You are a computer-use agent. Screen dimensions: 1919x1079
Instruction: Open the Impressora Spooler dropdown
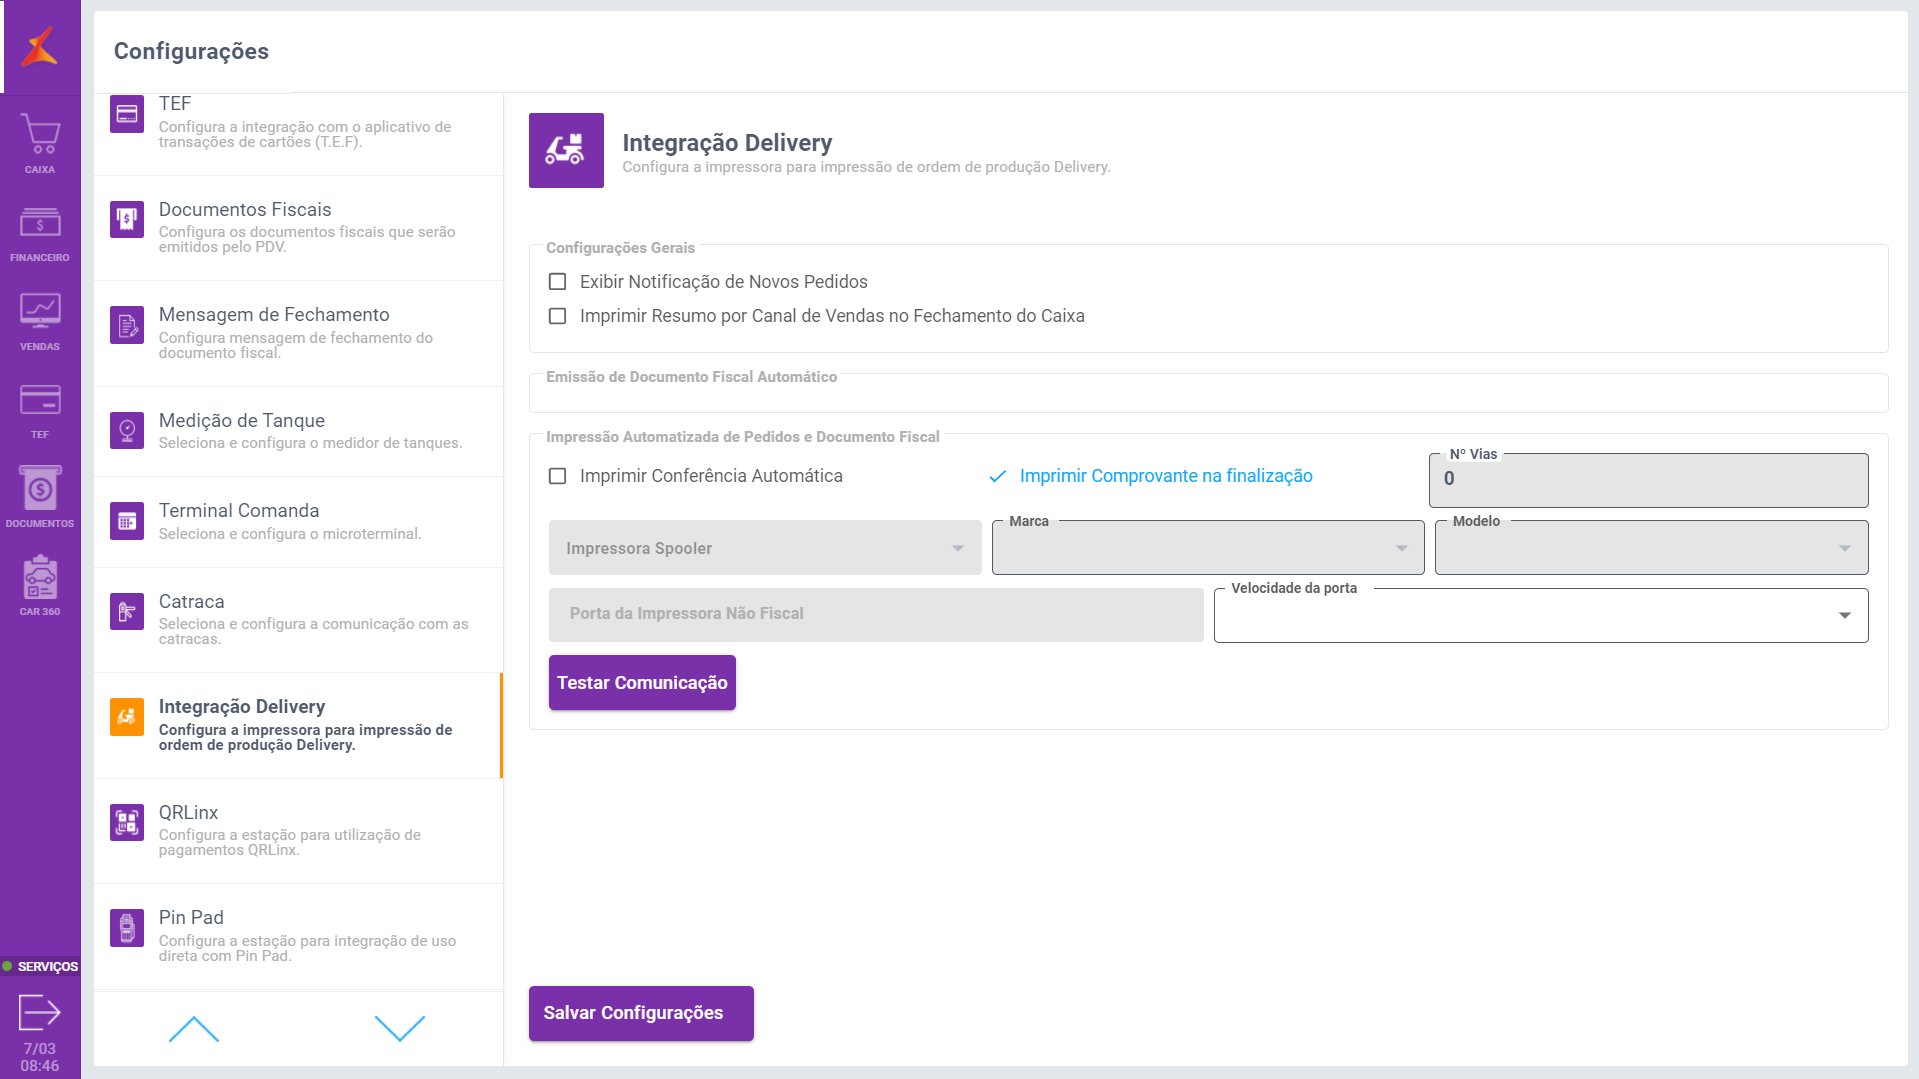click(x=765, y=548)
